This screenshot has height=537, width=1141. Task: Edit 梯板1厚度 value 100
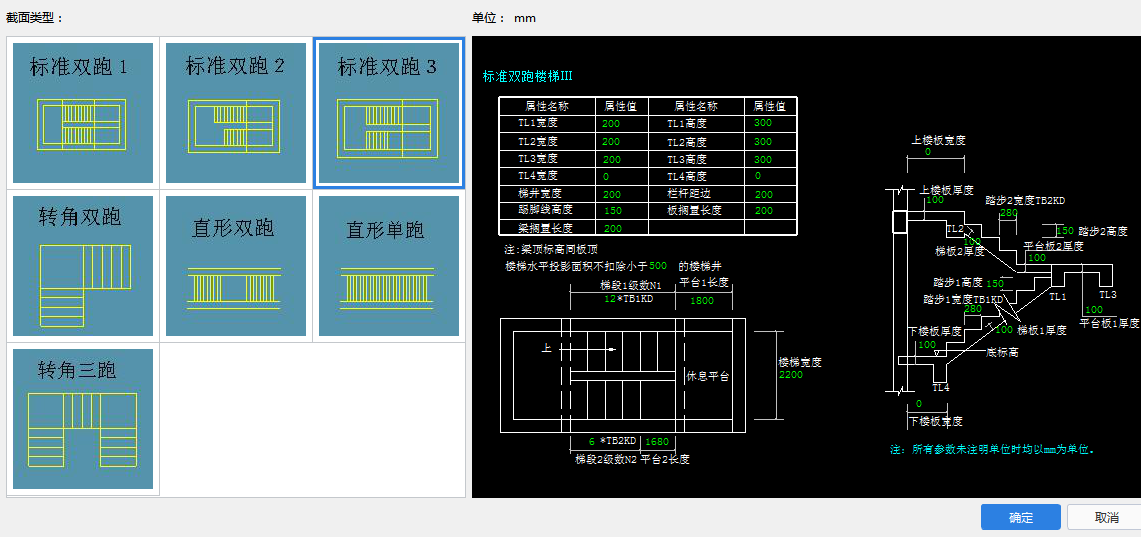pyautogui.click(x=1003, y=330)
